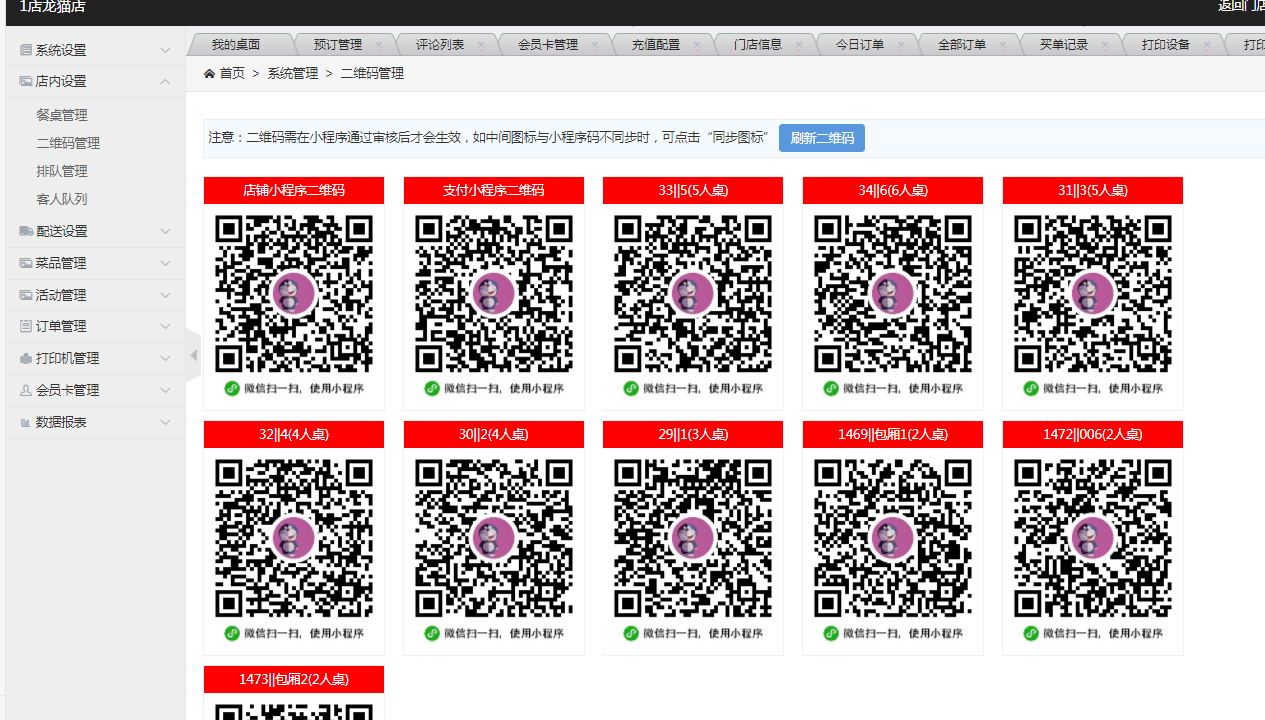Expand the 菜品管理 sidebar section
Image resolution: width=1265 pixels, height=720 pixels.
point(94,263)
